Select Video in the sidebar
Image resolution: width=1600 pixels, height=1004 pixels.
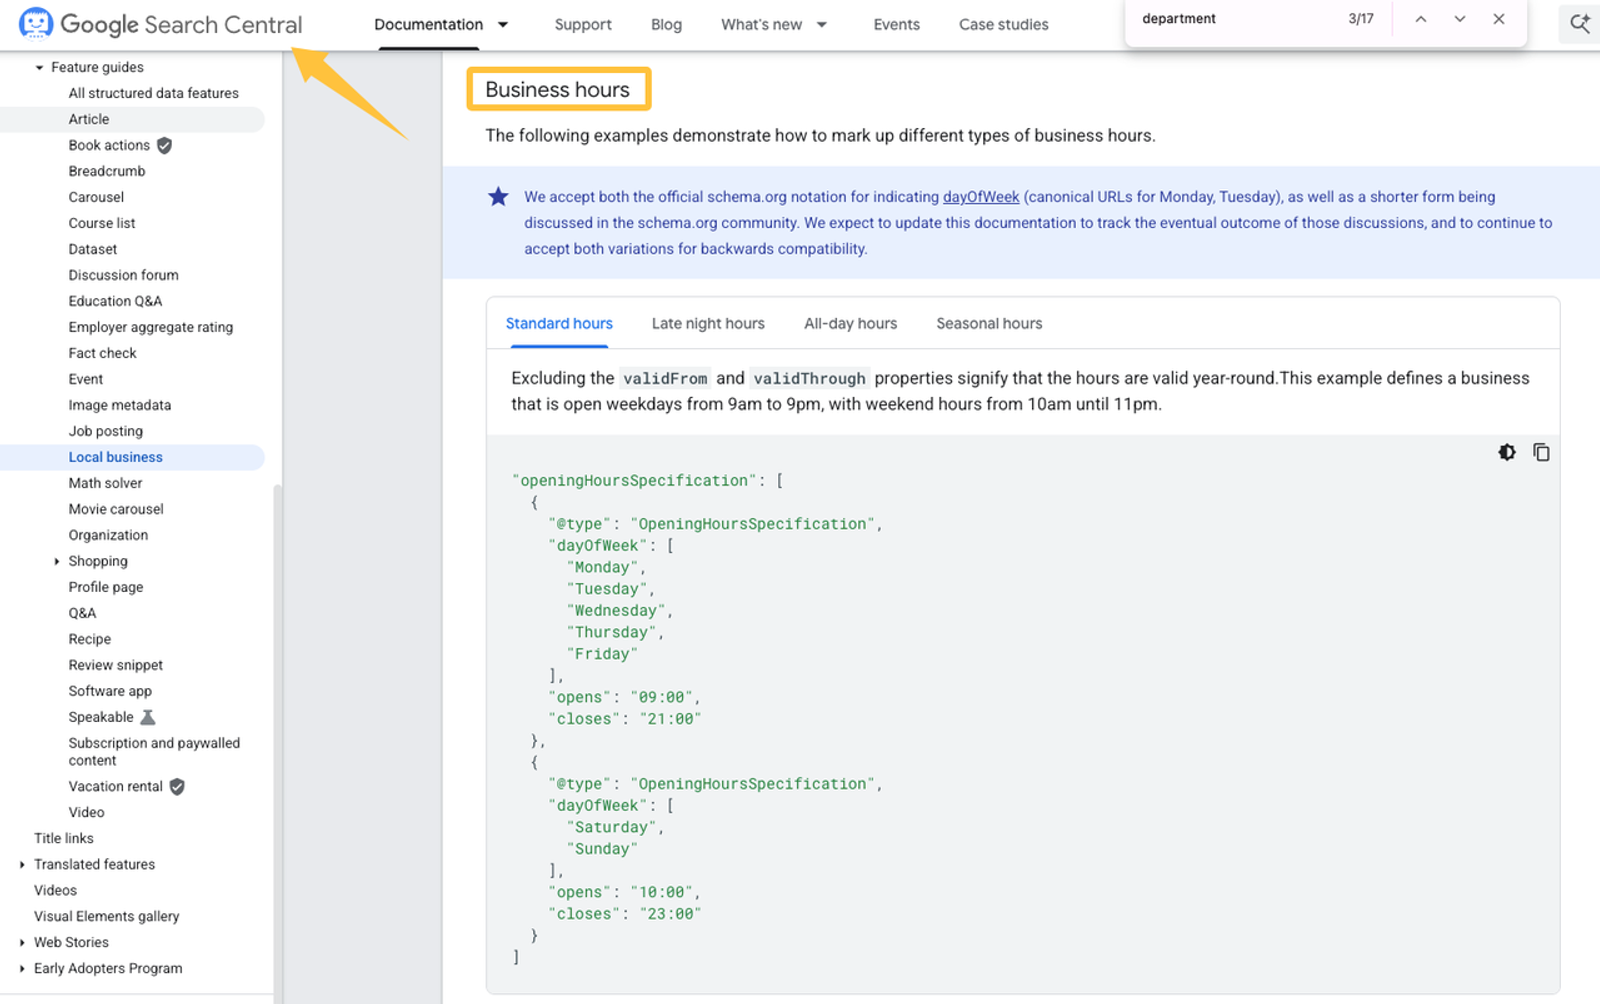pyautogui.click(x=86, y=812)
